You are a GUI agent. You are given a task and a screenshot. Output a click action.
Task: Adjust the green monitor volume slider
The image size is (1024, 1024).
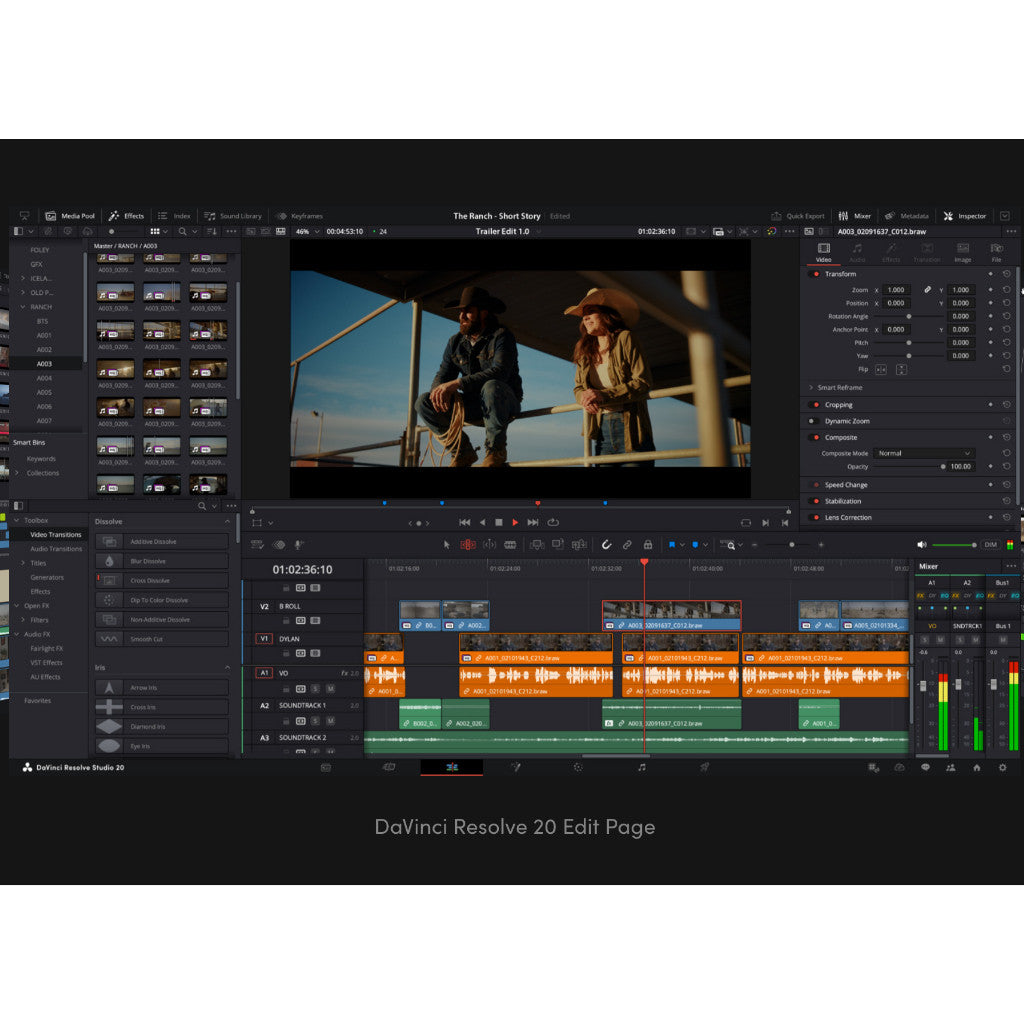954,545
